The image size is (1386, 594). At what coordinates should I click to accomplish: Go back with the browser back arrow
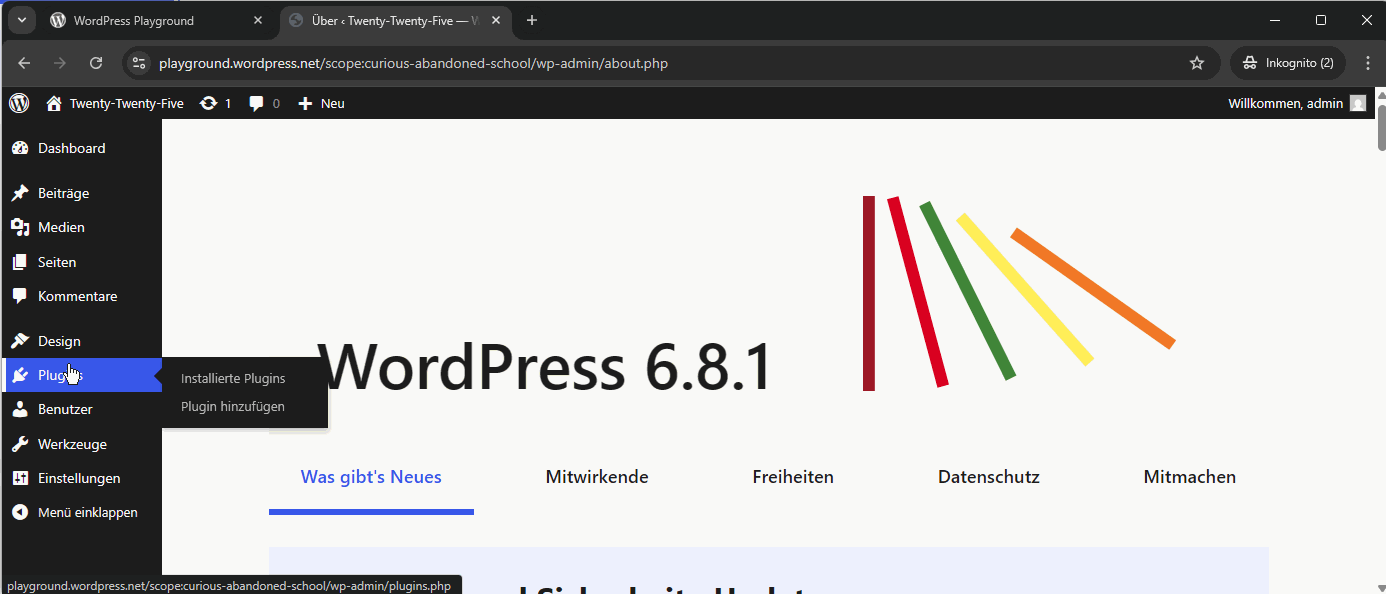[x=25, y=63]
